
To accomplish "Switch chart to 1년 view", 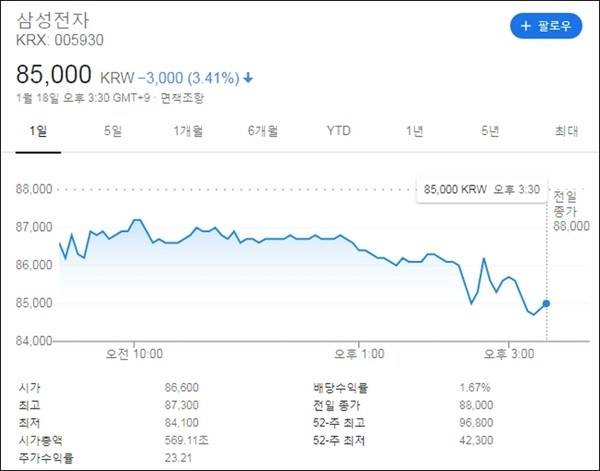I will (x=414, y=131).
